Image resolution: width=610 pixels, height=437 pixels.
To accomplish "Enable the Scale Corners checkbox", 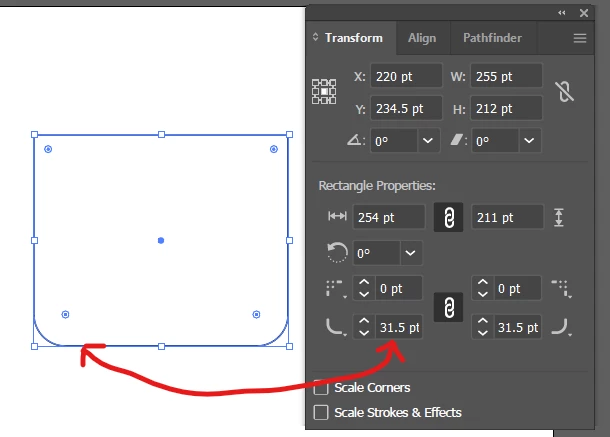I will coord(321,388).
